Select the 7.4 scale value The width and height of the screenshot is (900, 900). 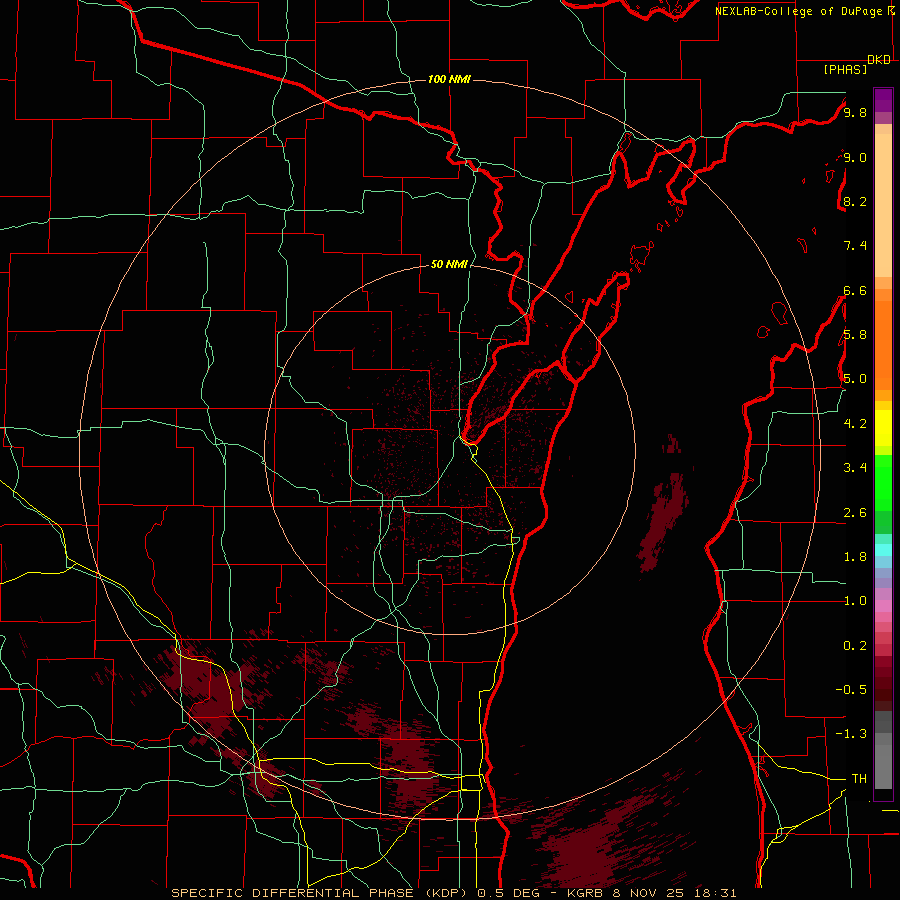point(855,246)
